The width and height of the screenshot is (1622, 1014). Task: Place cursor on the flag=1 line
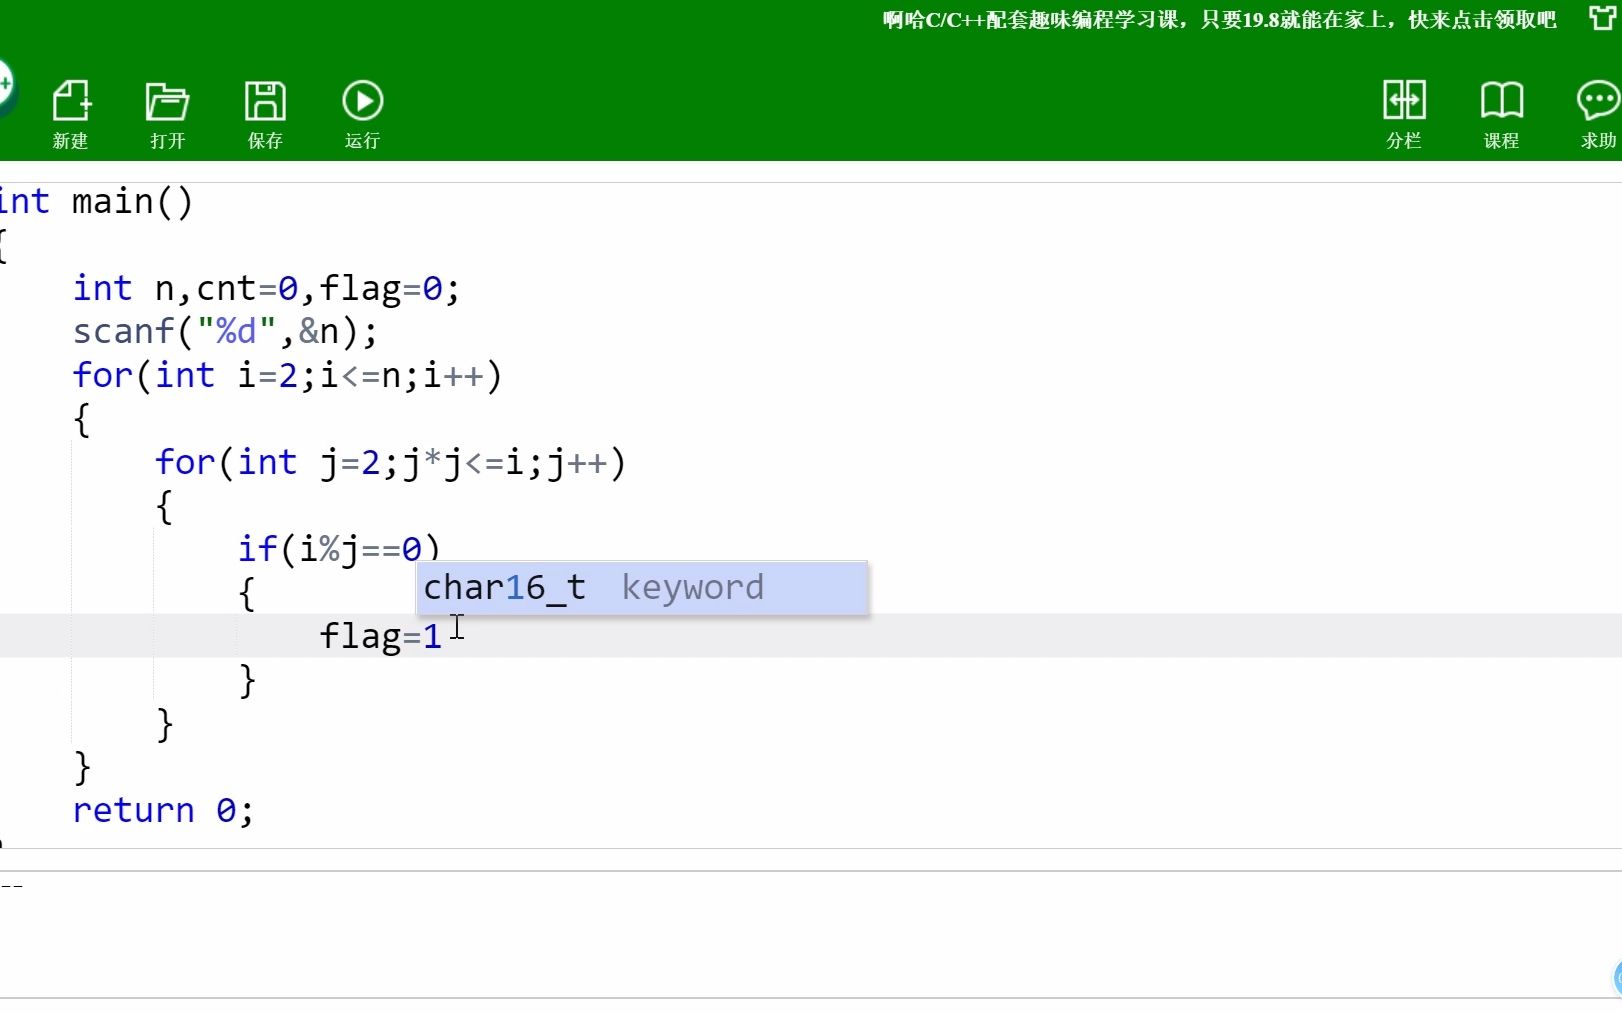pos(380,636)
